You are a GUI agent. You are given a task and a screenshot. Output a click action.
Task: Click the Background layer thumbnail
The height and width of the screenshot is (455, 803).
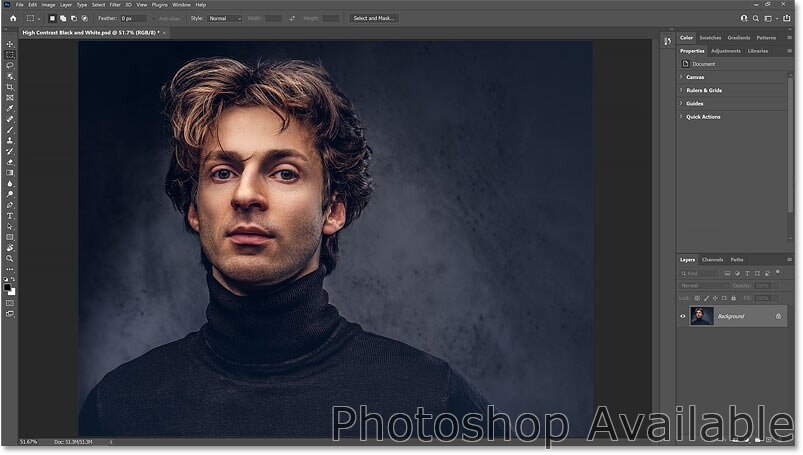702,316
